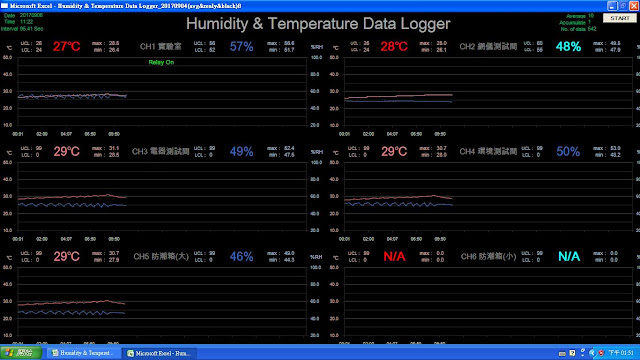The image size is (640, 360).
Task: Close the Microsoft Excel window
Action: pos(634,6)
